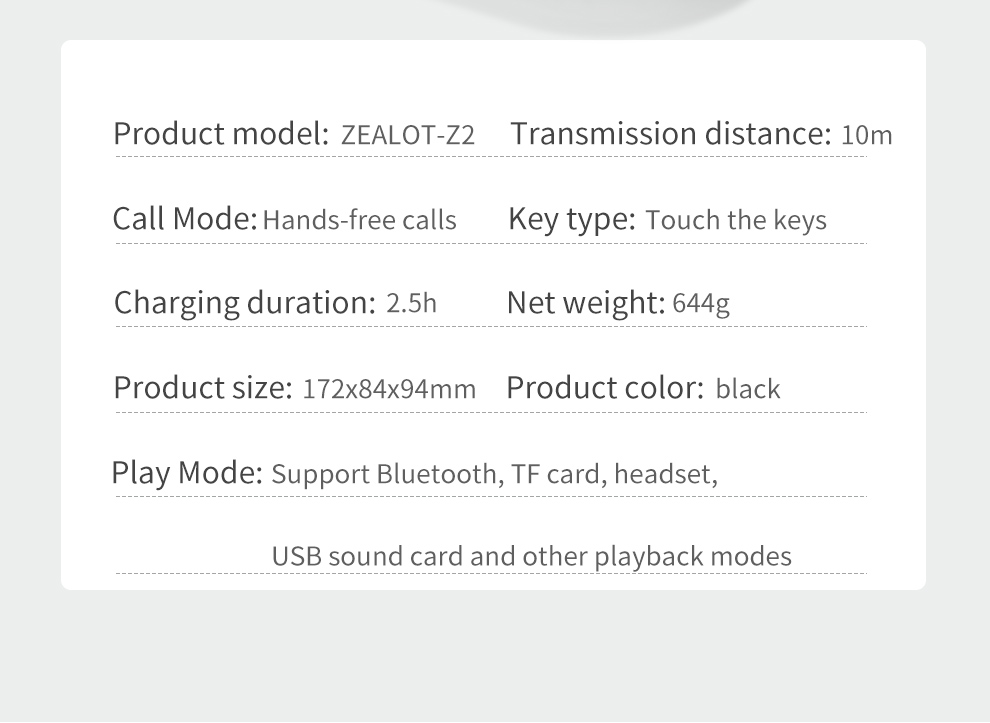Select the 172x84x94mm dimensions text
The height and width of the screenshot is (723, 990).
(x=390, y=389)
